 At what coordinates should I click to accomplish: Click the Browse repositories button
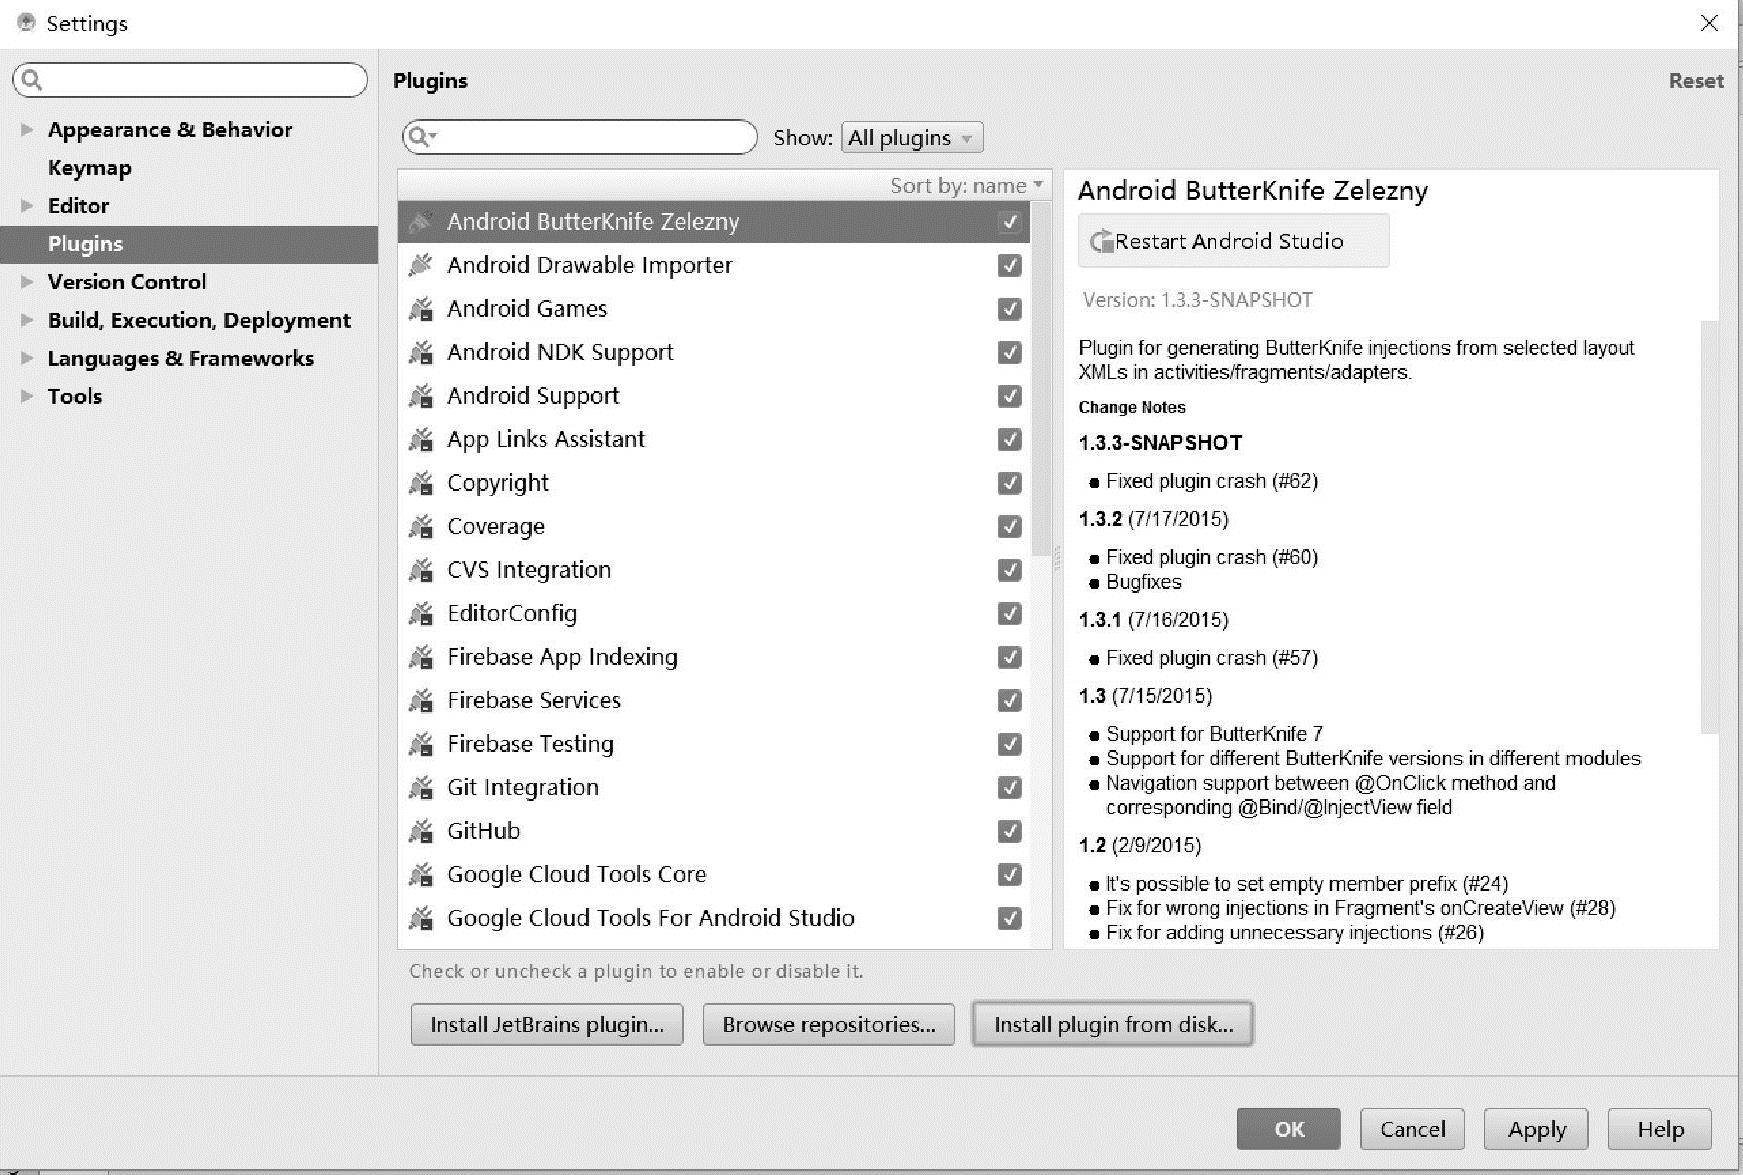point(829,1024)
